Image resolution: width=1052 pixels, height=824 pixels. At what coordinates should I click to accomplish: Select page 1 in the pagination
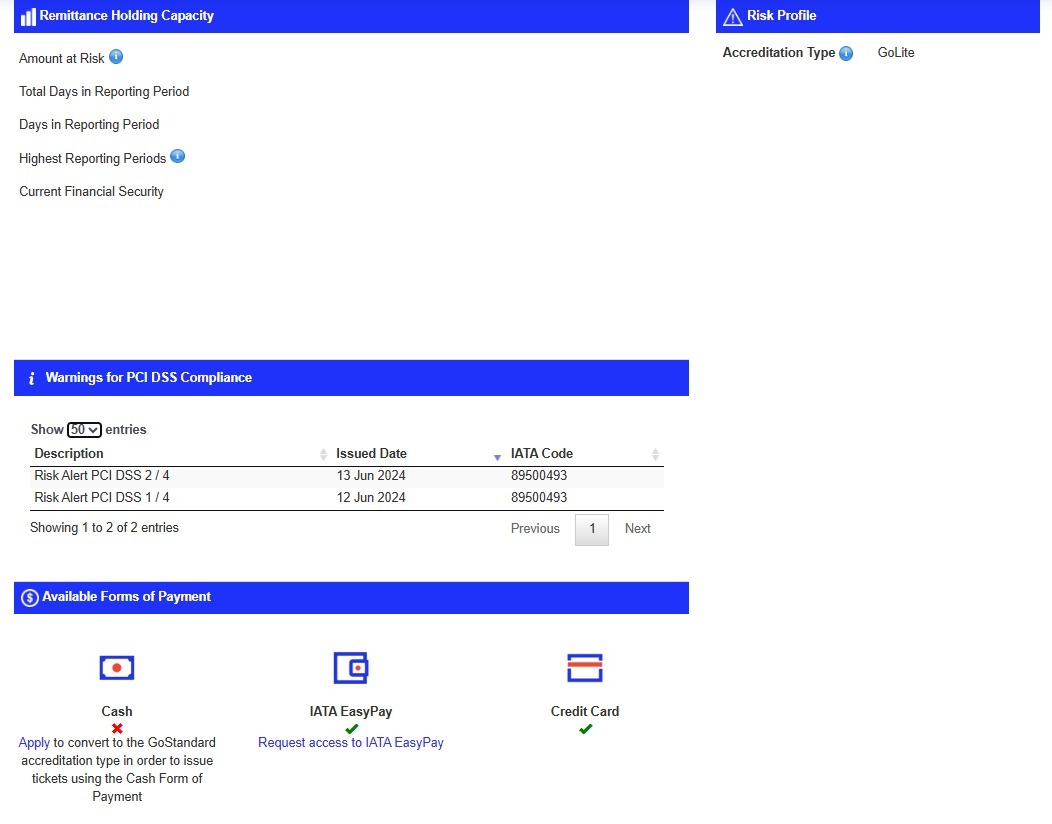(x=592, y=529)
